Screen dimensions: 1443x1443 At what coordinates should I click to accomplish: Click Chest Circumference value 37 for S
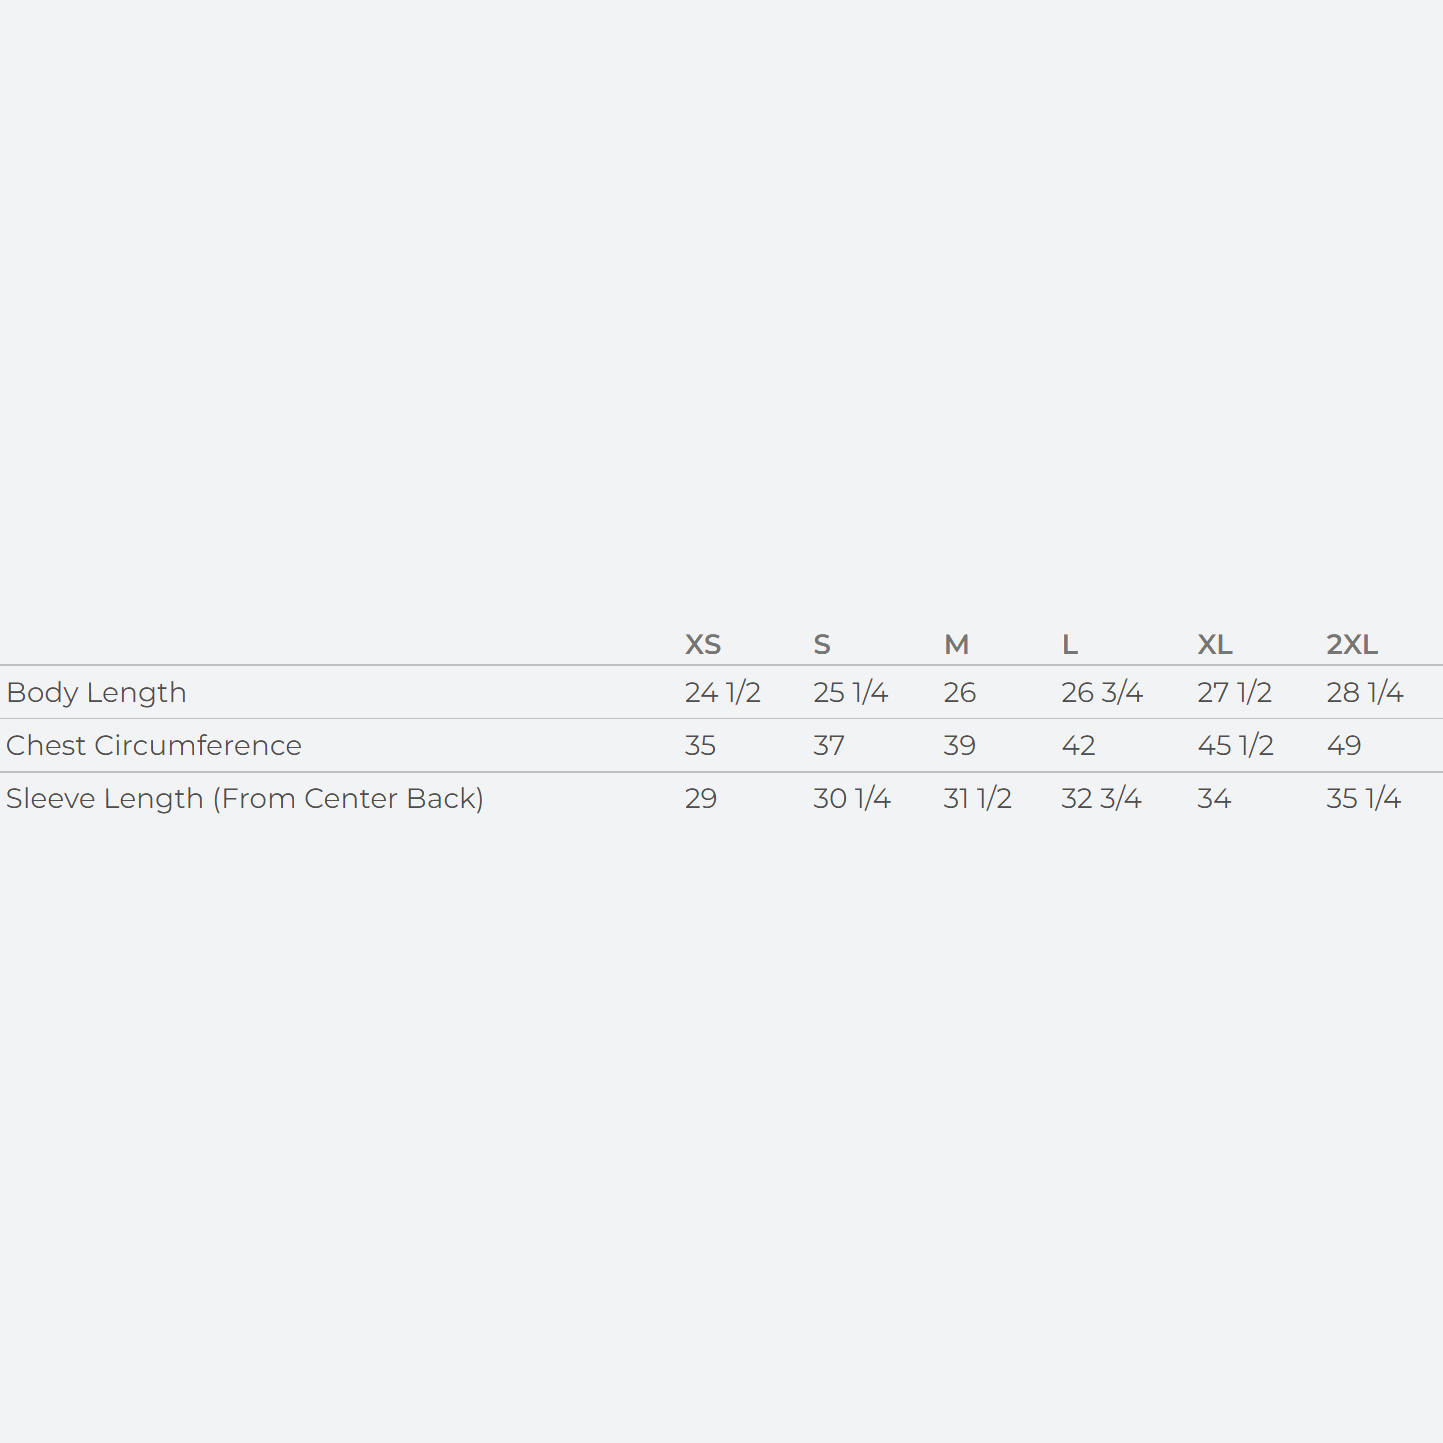tap(829, 745)
